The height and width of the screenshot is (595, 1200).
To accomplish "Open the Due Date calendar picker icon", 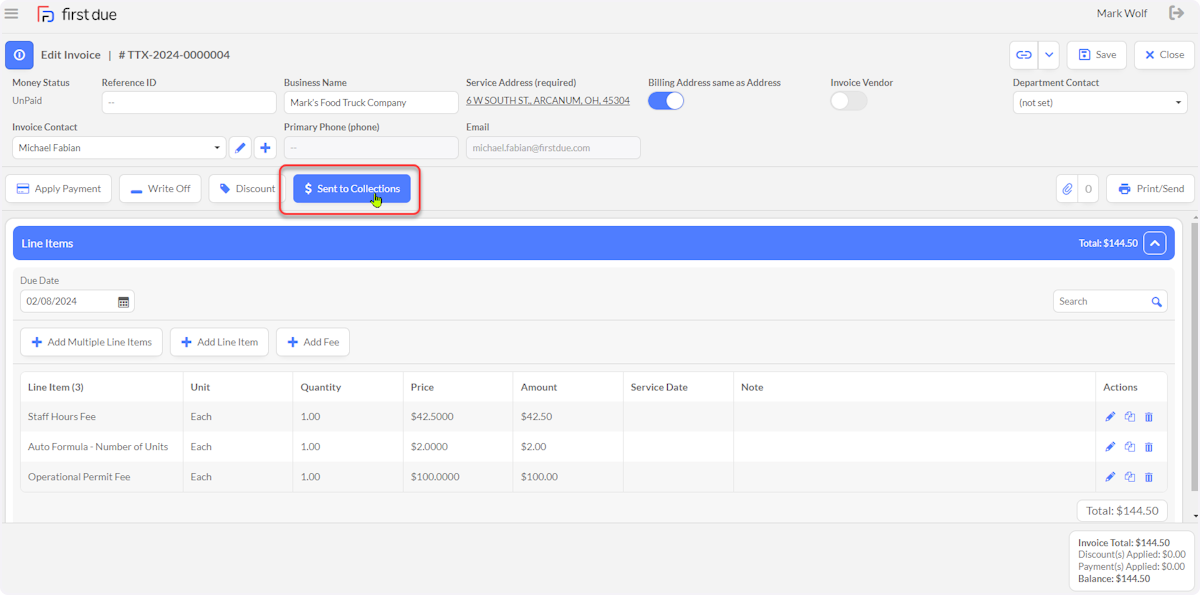I will point(124,302).
